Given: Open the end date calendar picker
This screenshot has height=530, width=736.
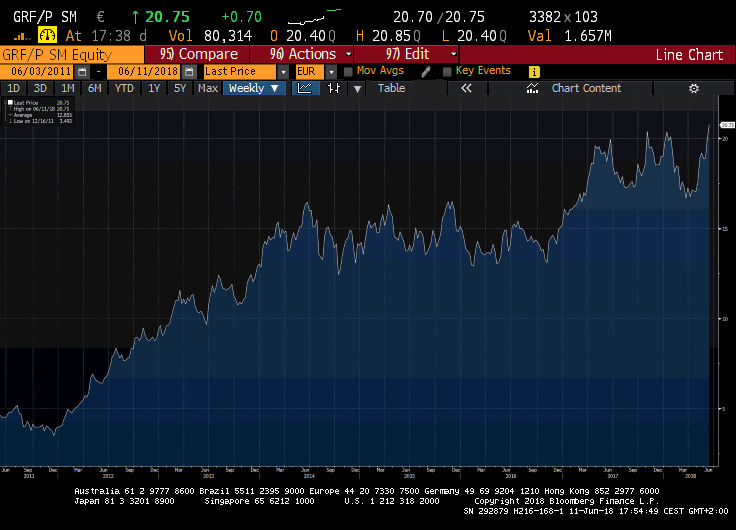Looking at the screenshot, I should [x=189, y=72].
